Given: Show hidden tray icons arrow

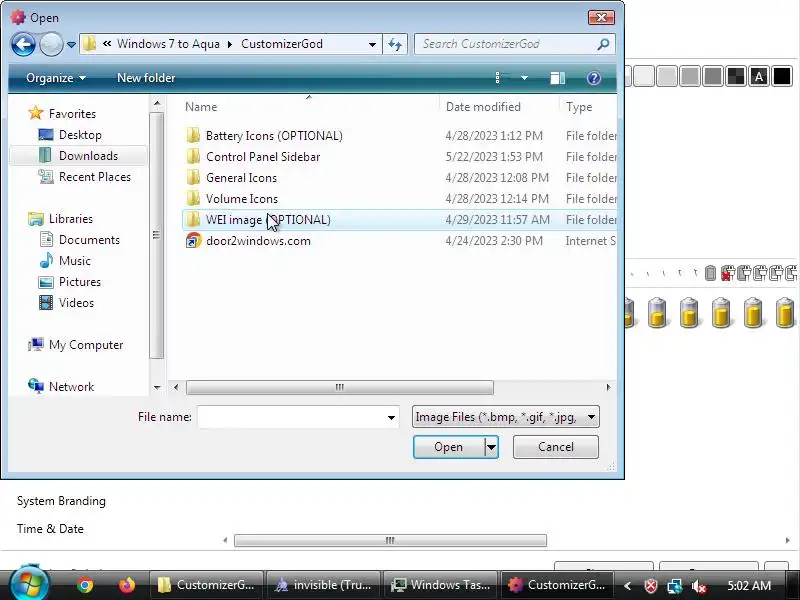Looking at the screenshot, I should pos(628,586).
